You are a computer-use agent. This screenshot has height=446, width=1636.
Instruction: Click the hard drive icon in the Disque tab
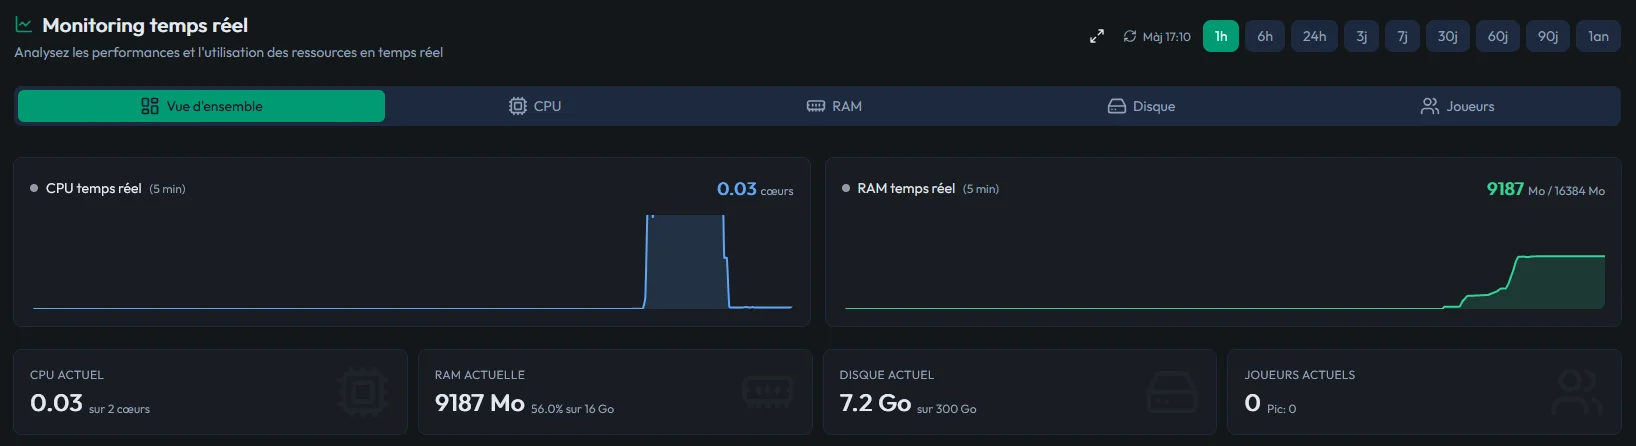(1117, 106)
